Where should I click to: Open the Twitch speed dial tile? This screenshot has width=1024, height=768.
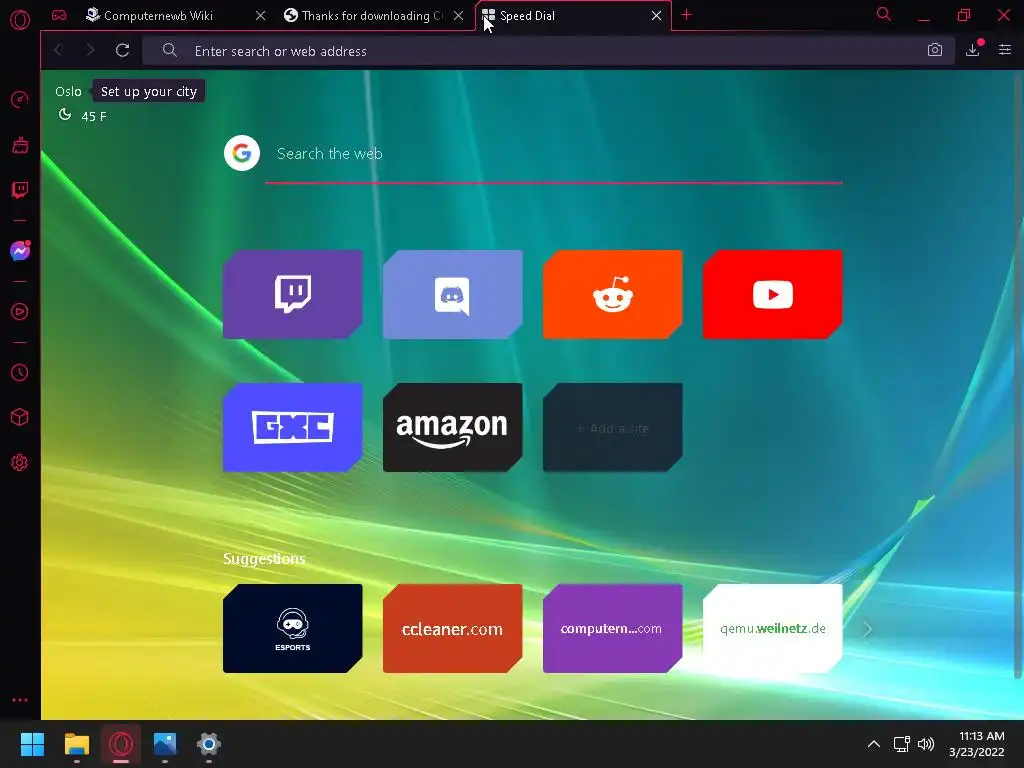(x=293, y=295)
